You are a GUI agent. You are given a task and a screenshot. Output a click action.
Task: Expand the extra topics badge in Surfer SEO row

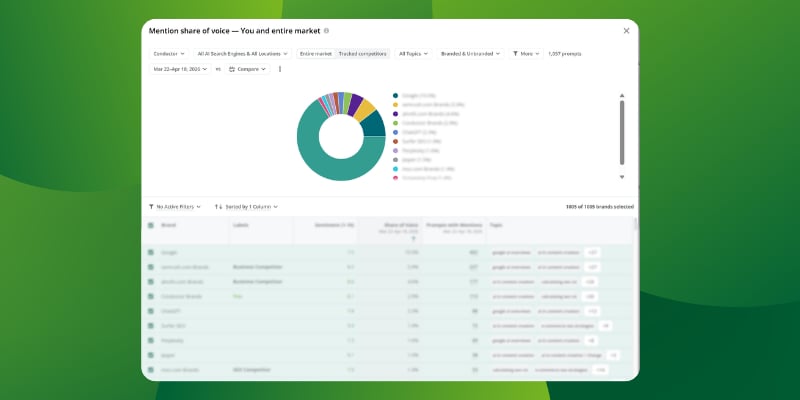[x=605, y=326]
